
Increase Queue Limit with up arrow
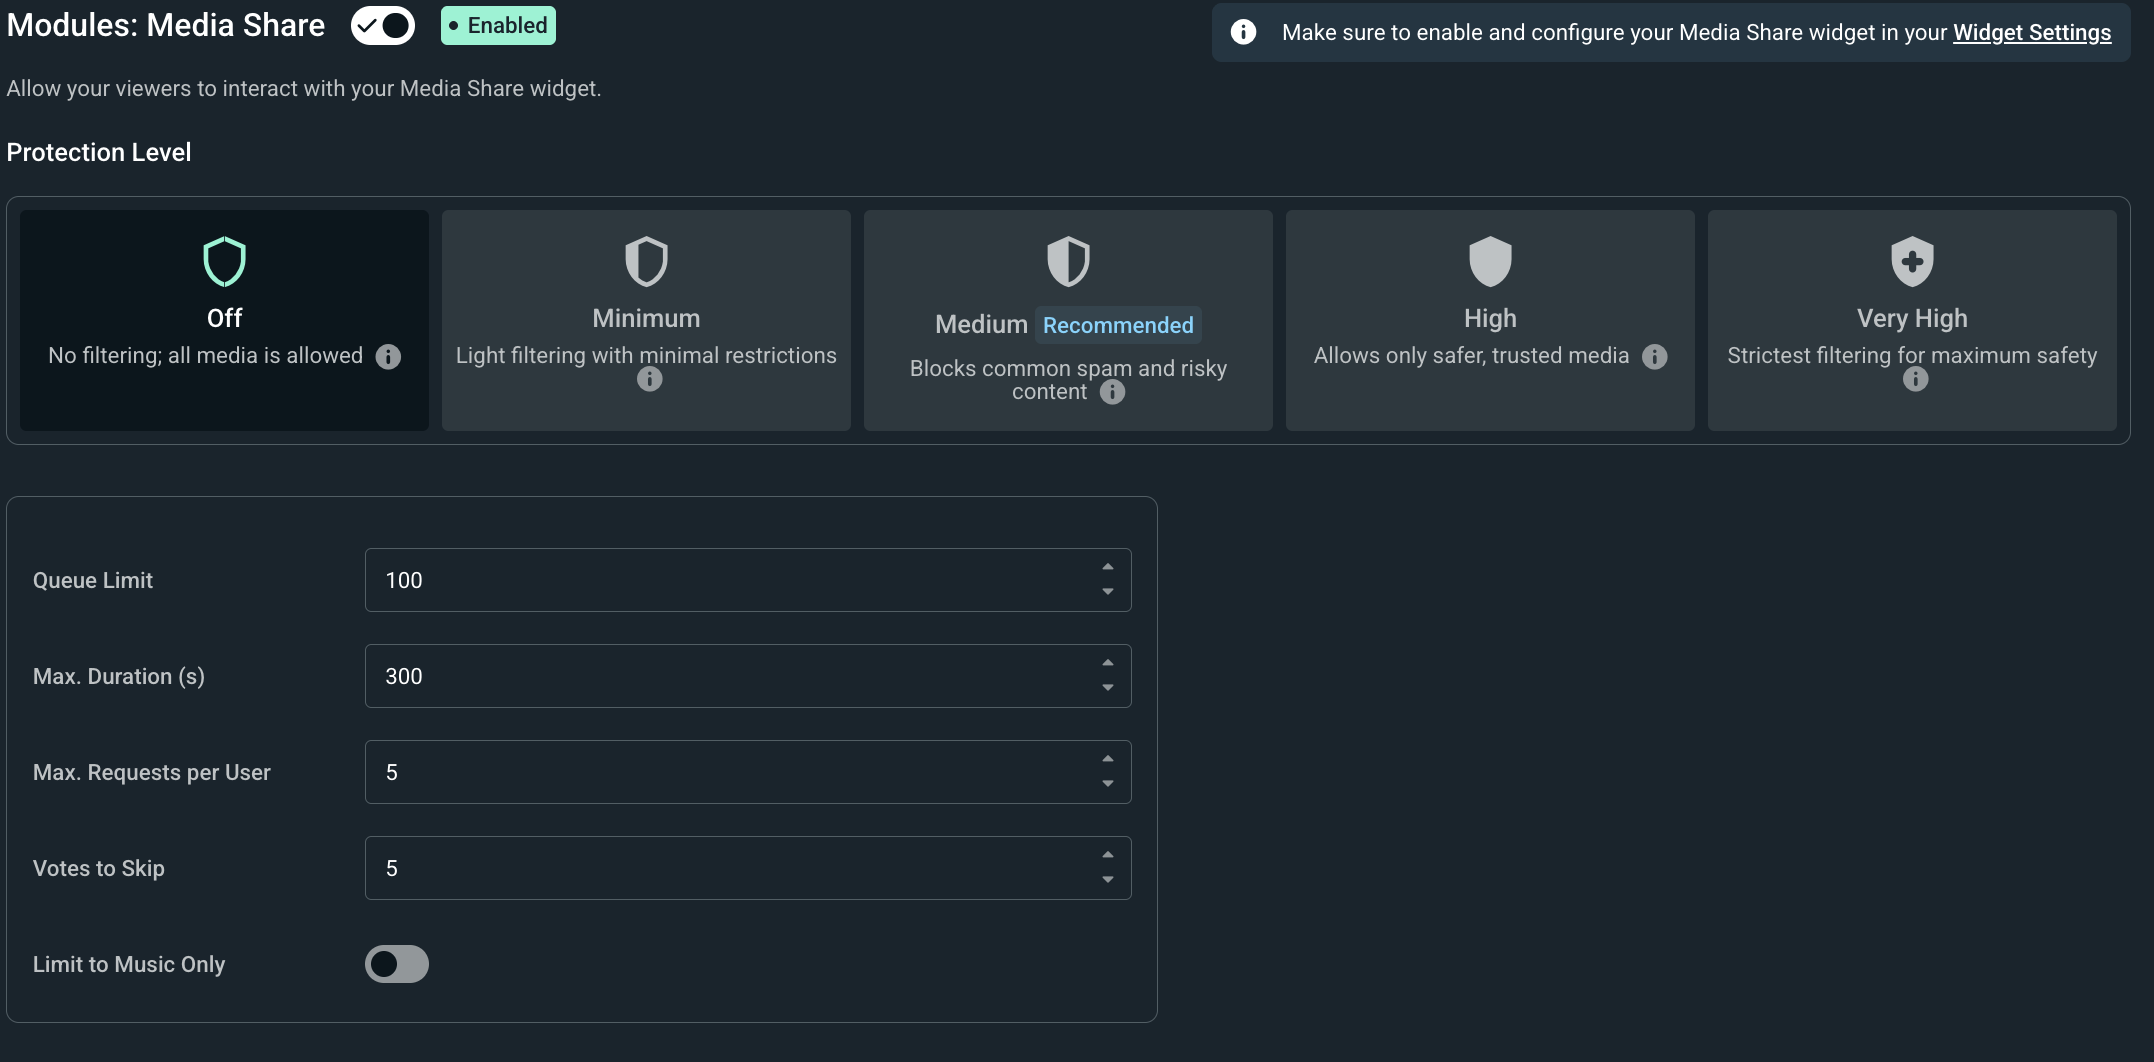coord(1108,567)
